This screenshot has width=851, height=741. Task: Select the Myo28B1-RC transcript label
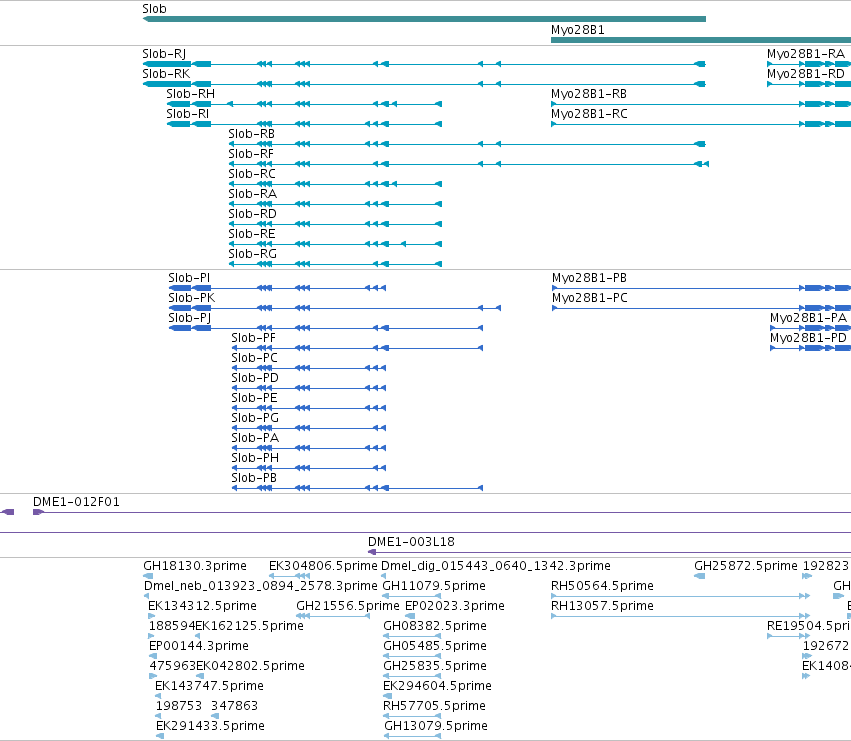point(589,114)
